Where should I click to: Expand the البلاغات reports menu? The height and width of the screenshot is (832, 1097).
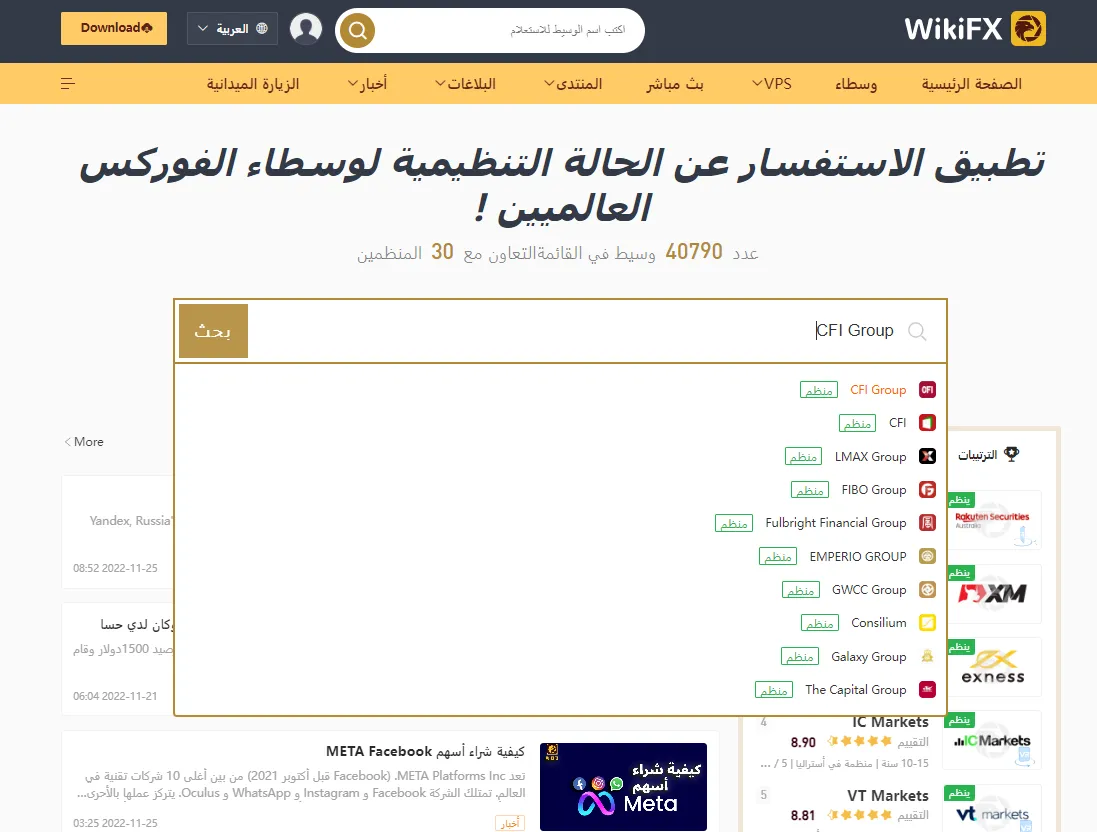(x=465, y=84)
